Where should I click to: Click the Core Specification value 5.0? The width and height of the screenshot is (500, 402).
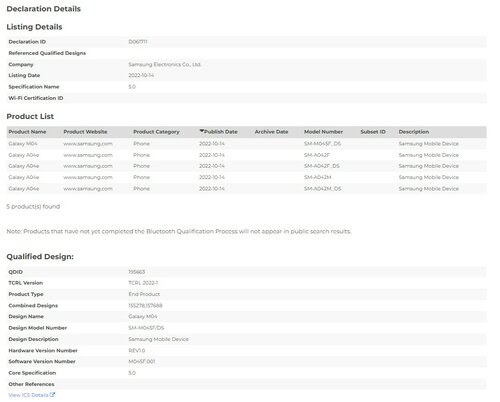(132, 373)
